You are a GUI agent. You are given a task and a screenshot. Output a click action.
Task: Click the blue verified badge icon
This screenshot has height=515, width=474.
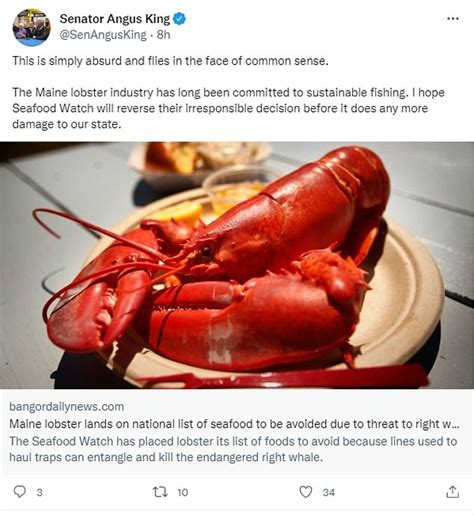point(180,19)
